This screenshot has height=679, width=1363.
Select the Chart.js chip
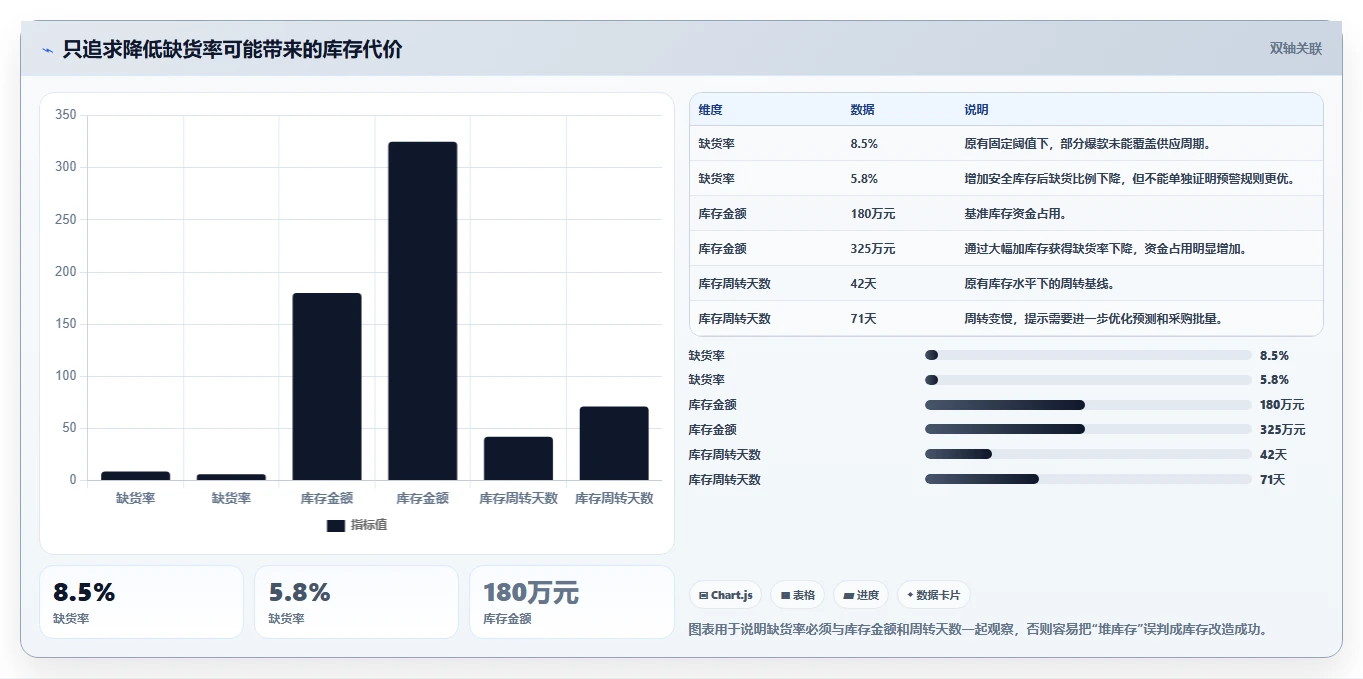pyautogui.click(x=725, y=595)
